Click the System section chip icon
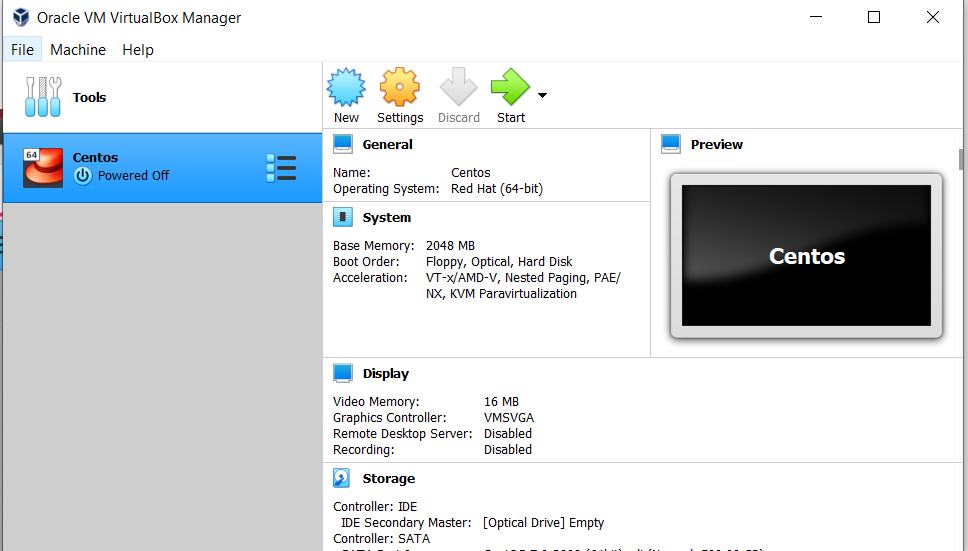The image size is (968, 551). 343,217
